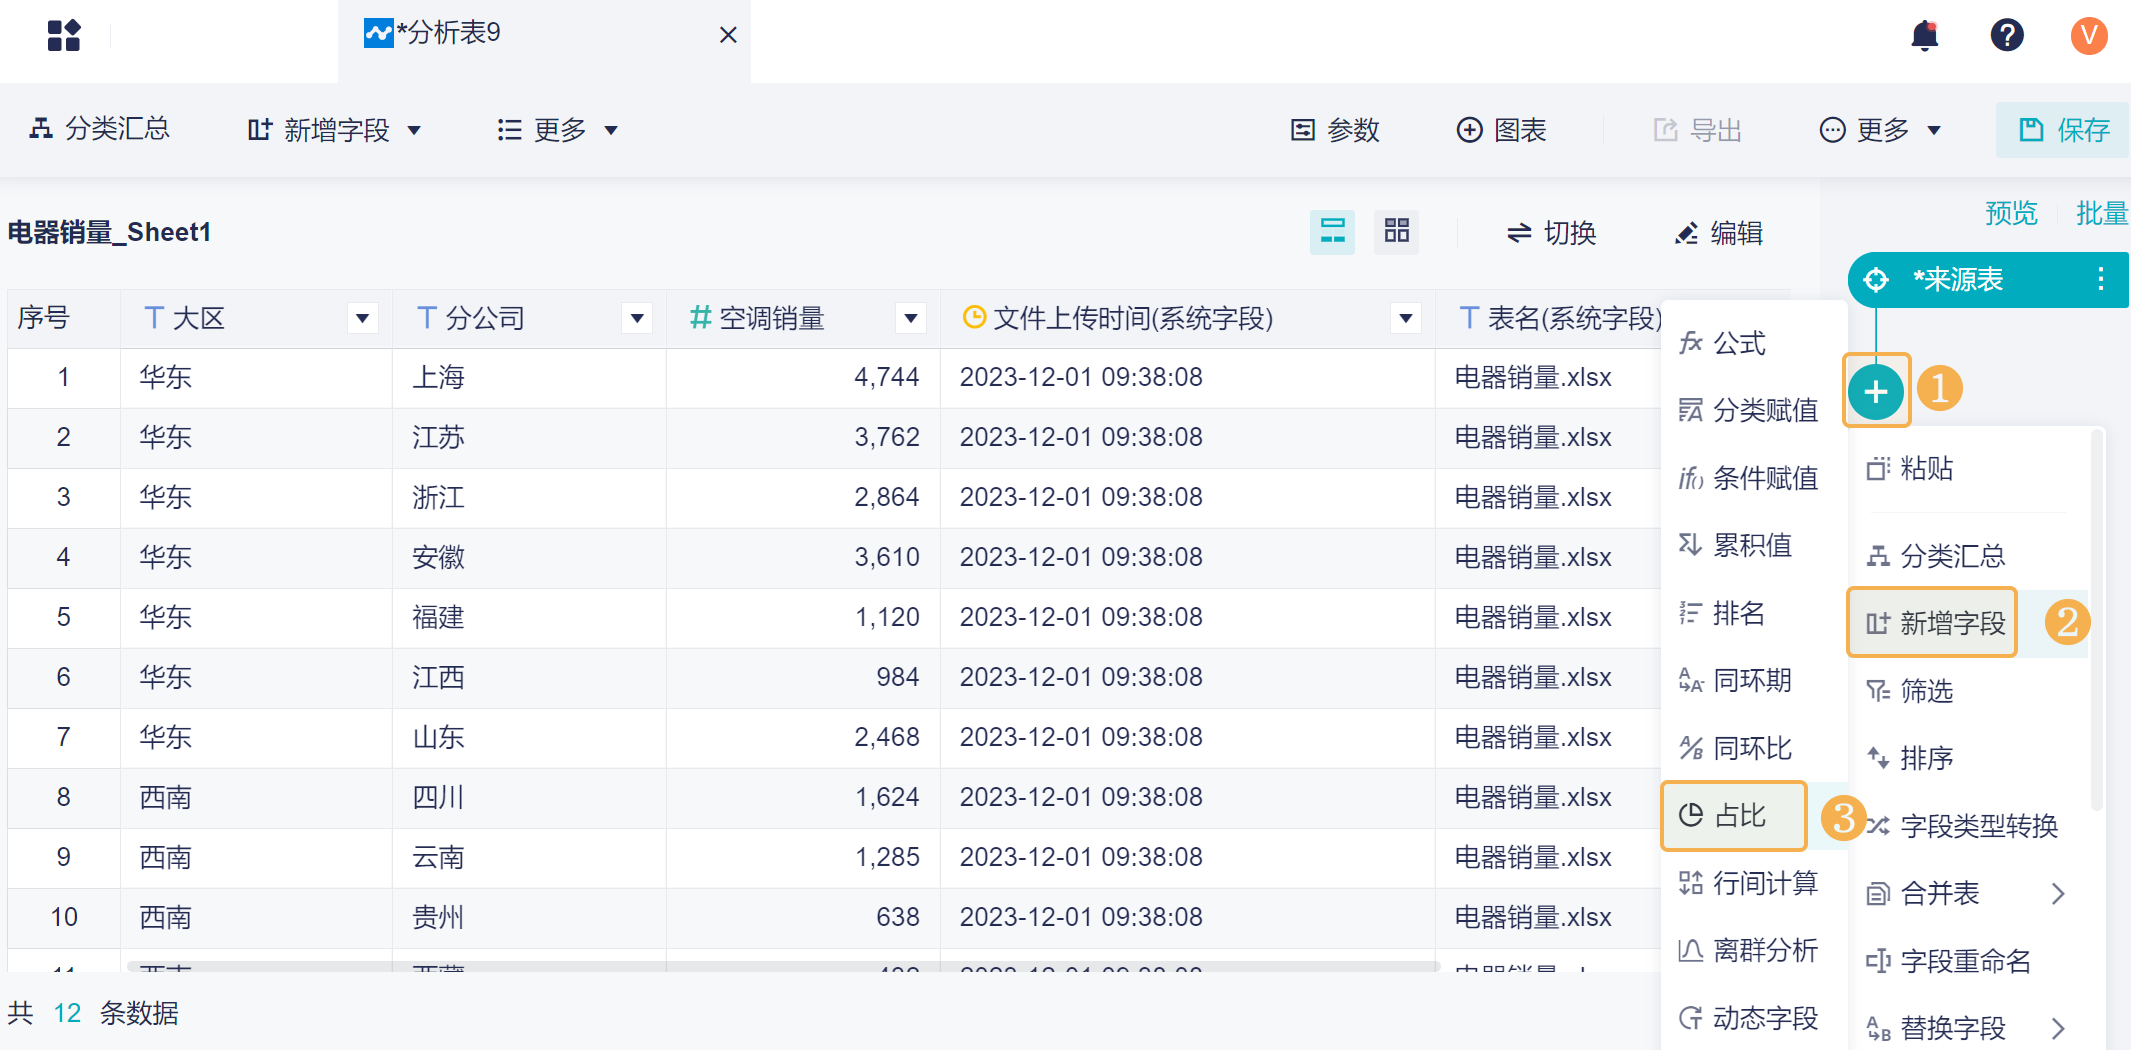Click the 4,744 sales value cell
This screenshot has height=1050, width=2131.
click(803, 377)
